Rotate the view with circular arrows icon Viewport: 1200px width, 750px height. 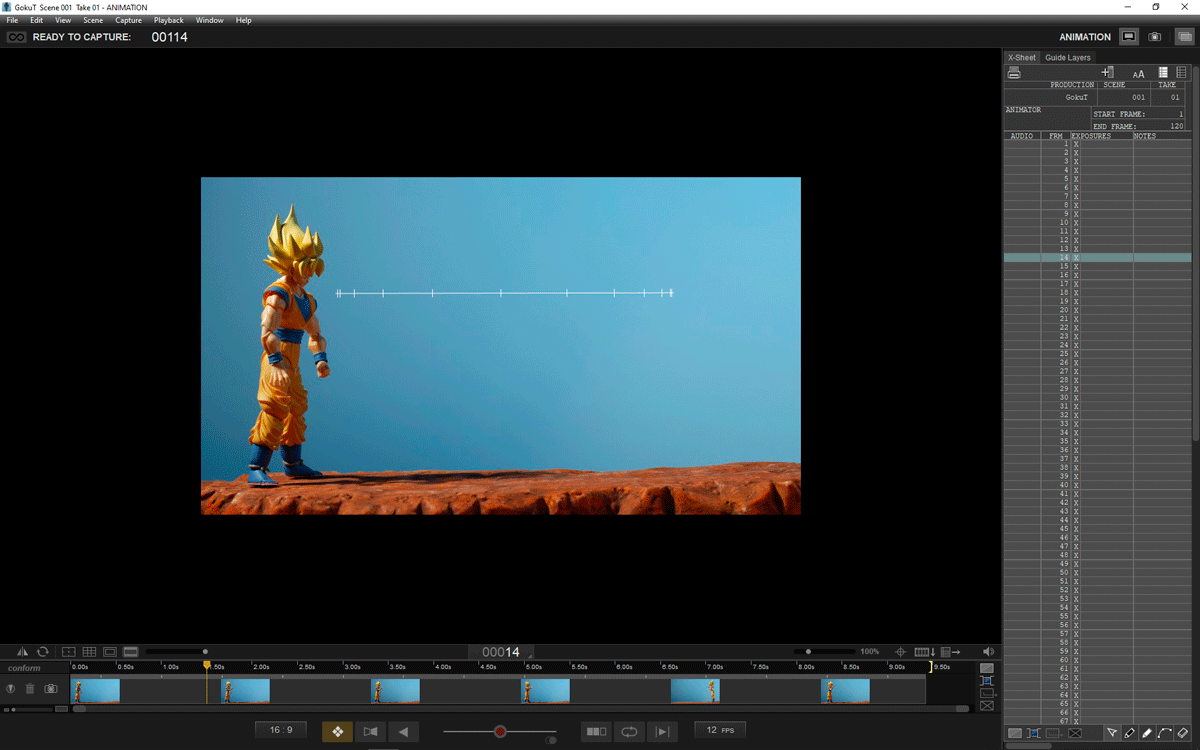[43, 652]
